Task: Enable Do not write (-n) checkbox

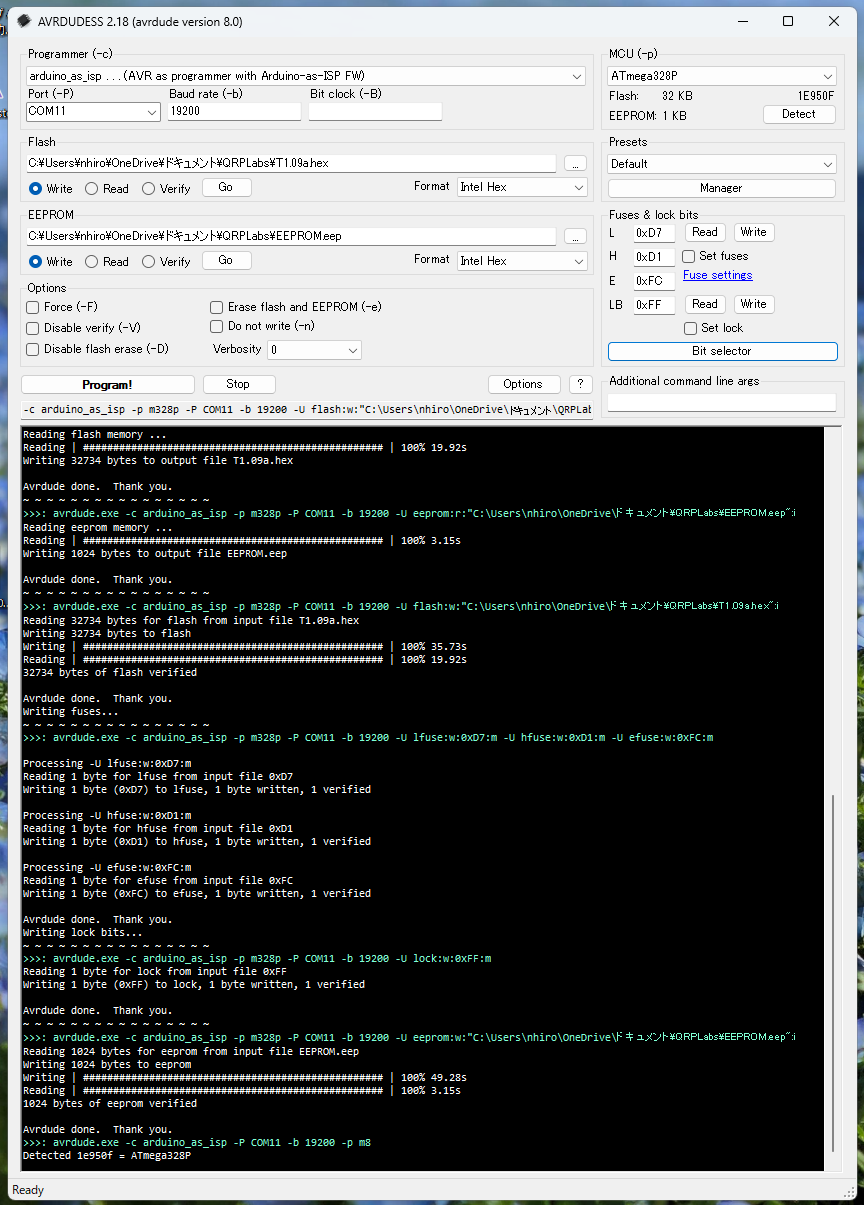Action: 217,326
